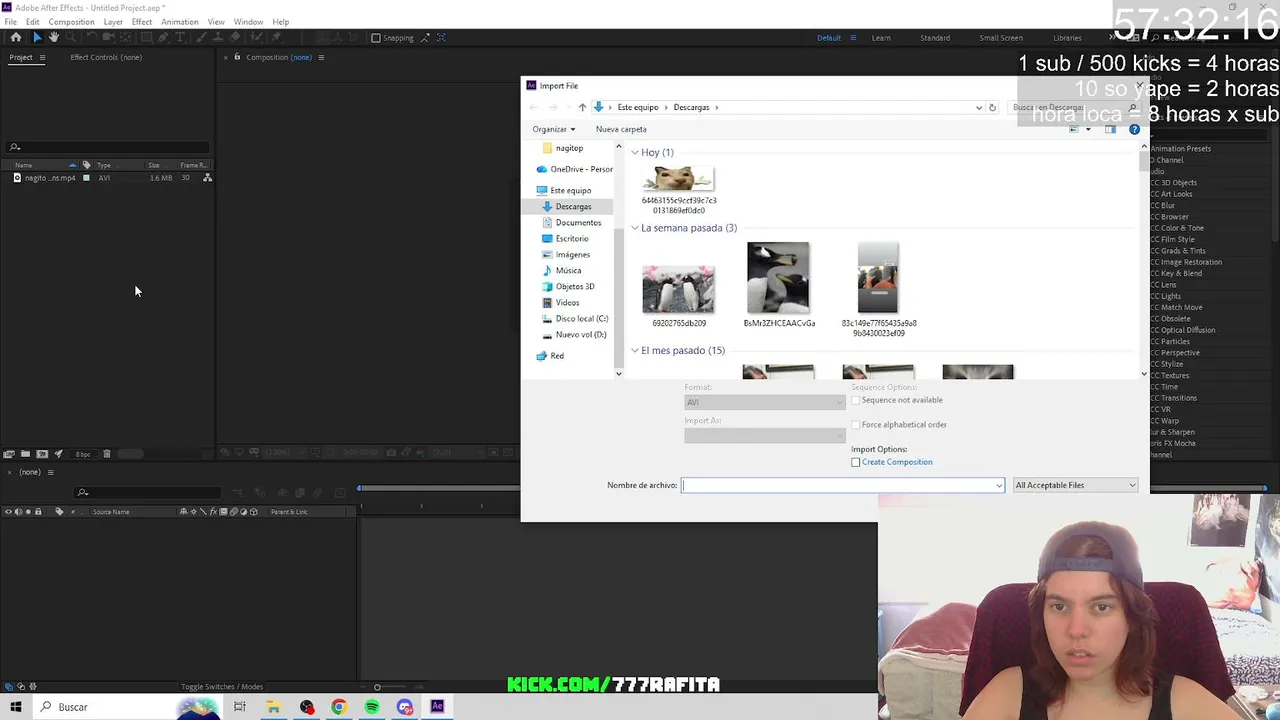Viewport: 1280px width, 720px height.
Task: Open the file name history dropdown arrow
Action: 998,485
